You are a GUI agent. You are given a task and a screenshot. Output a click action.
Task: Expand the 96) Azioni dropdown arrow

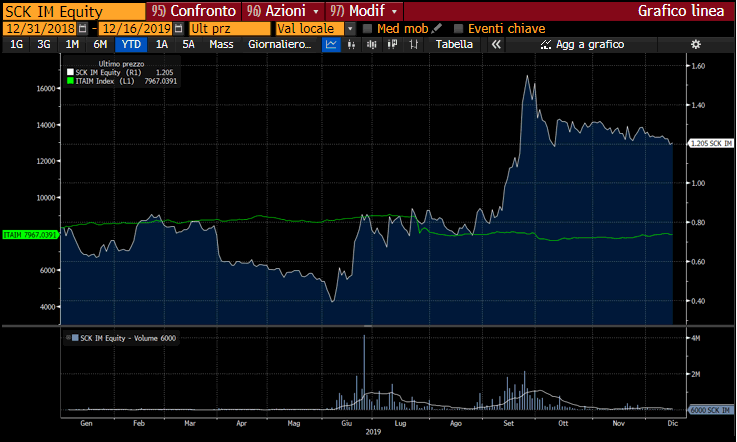click(316, 11)
